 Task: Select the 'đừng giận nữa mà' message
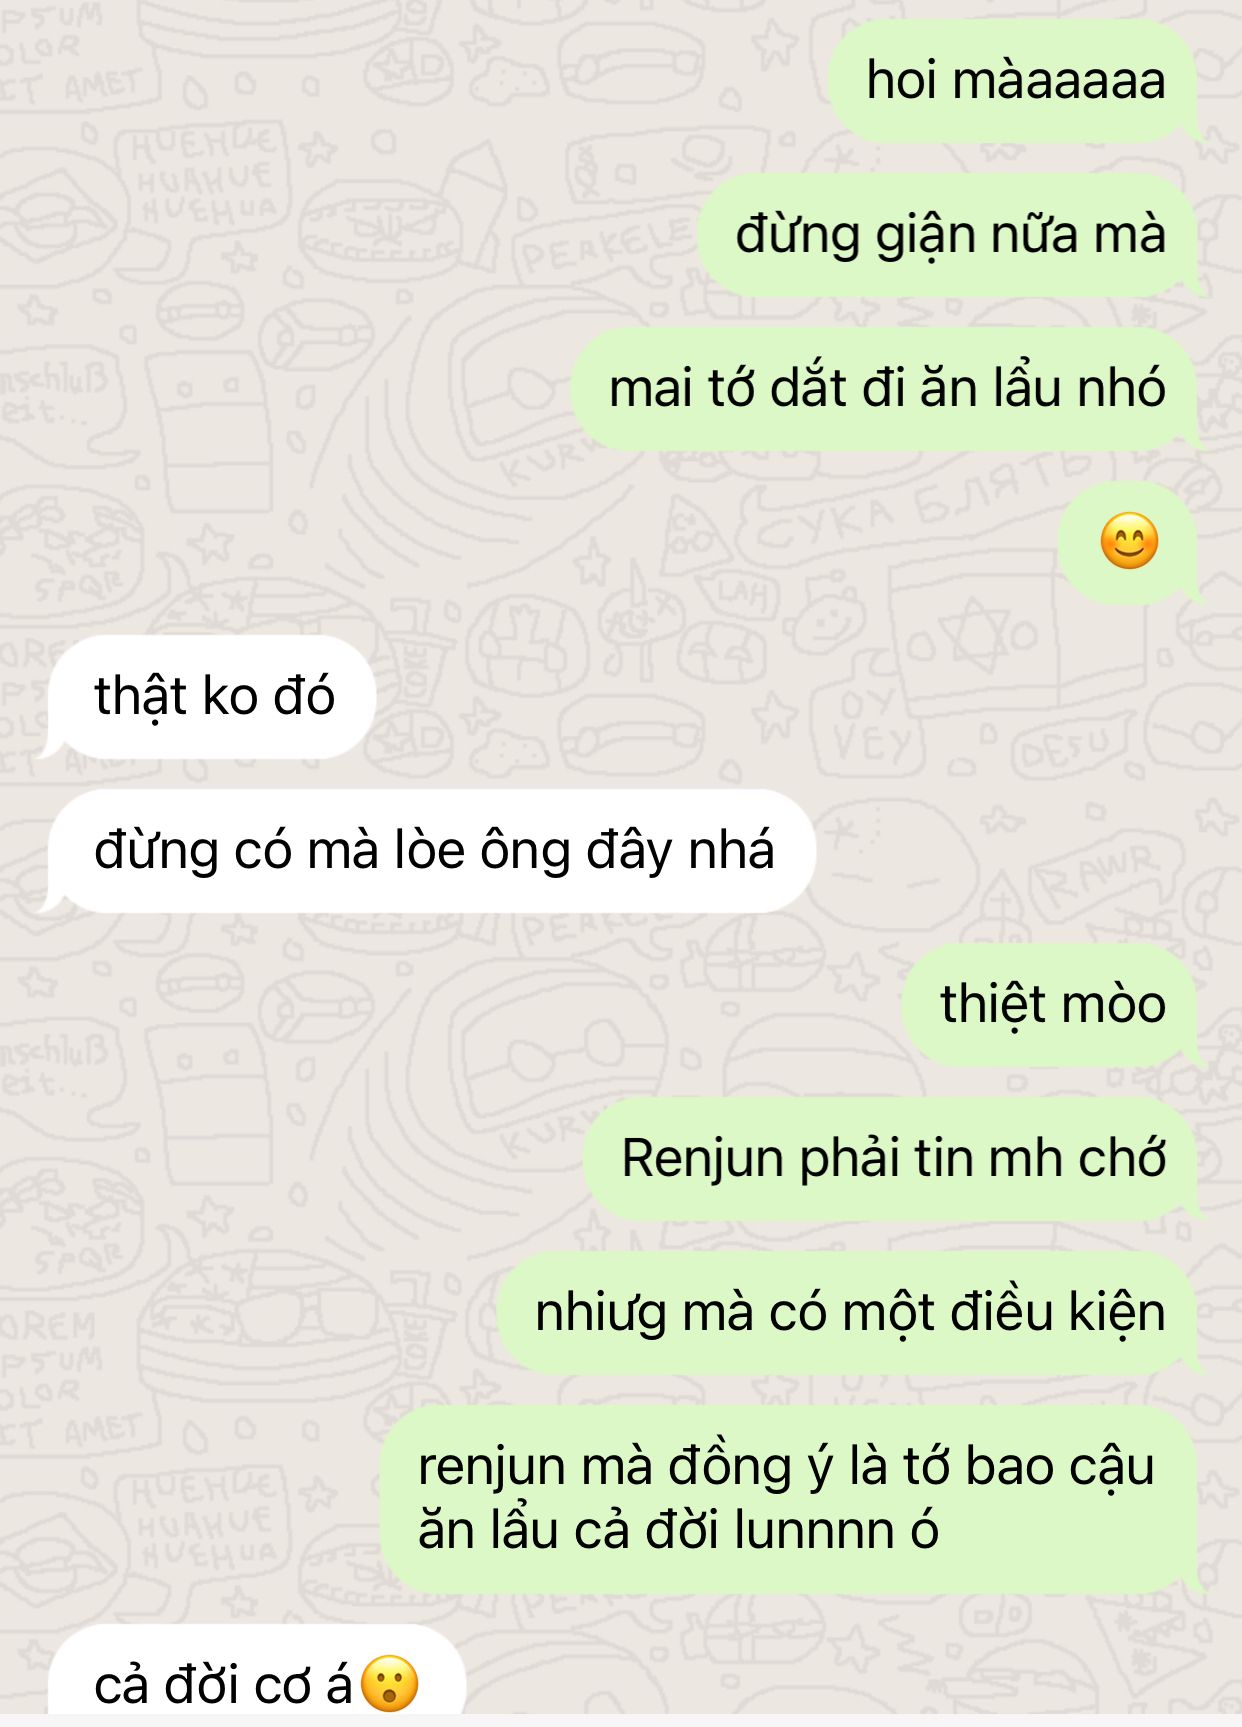pos(949,234)
